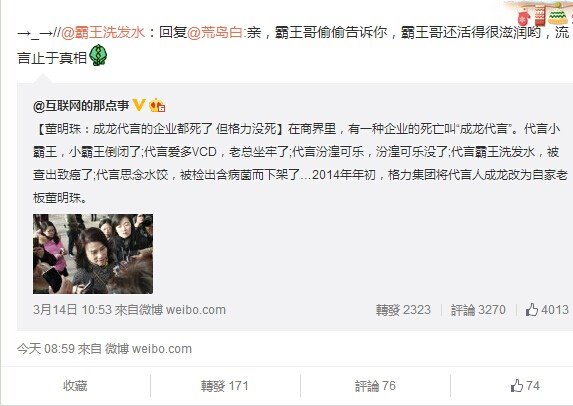Like this post with the 74 thumbs-up

(525, 386)
